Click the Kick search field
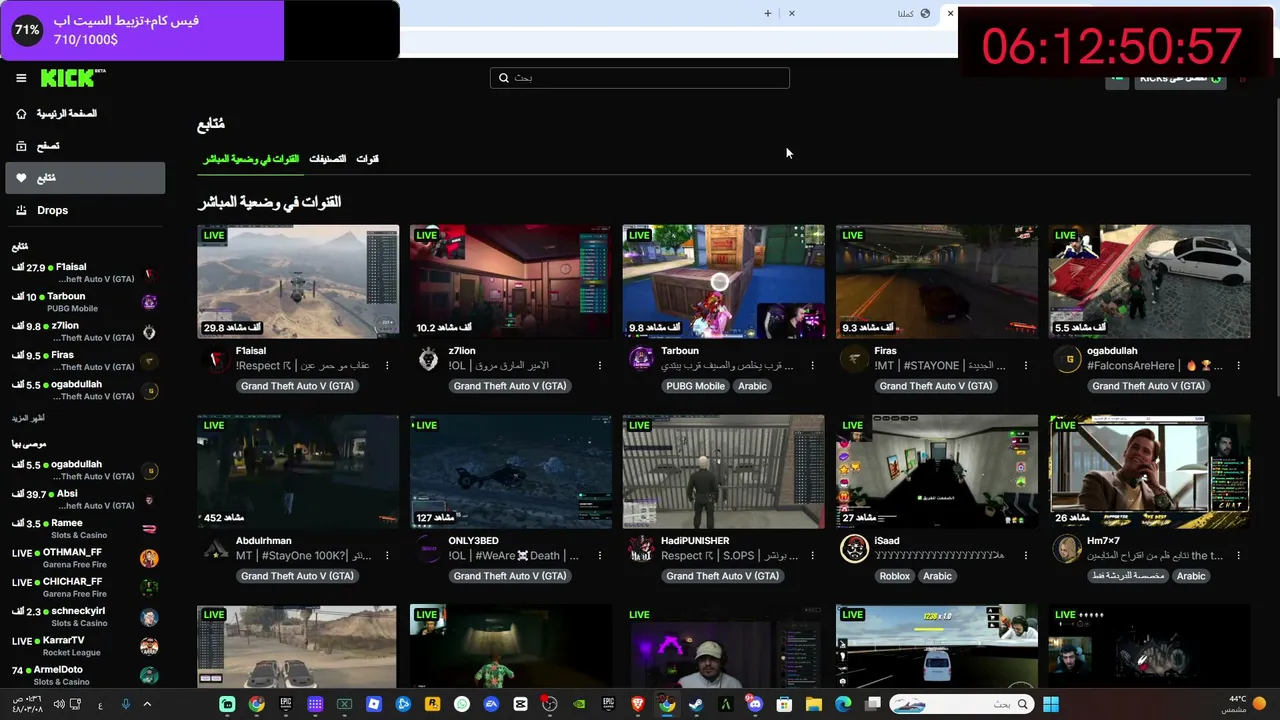1280x720 pixels. pyautogui.click(x=640, y=78)
